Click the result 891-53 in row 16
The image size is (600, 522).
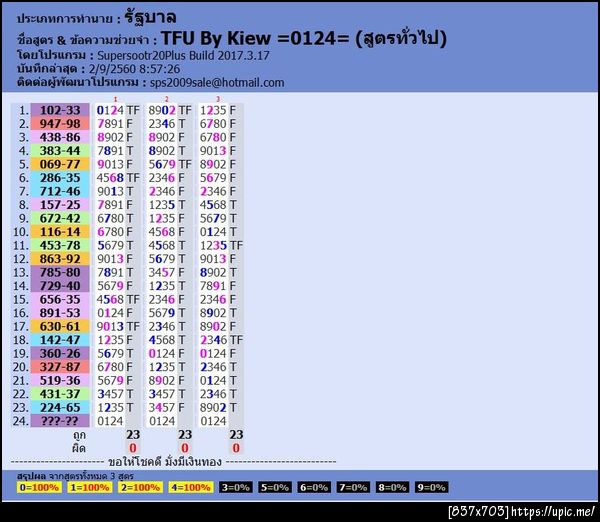coord(60,313)
